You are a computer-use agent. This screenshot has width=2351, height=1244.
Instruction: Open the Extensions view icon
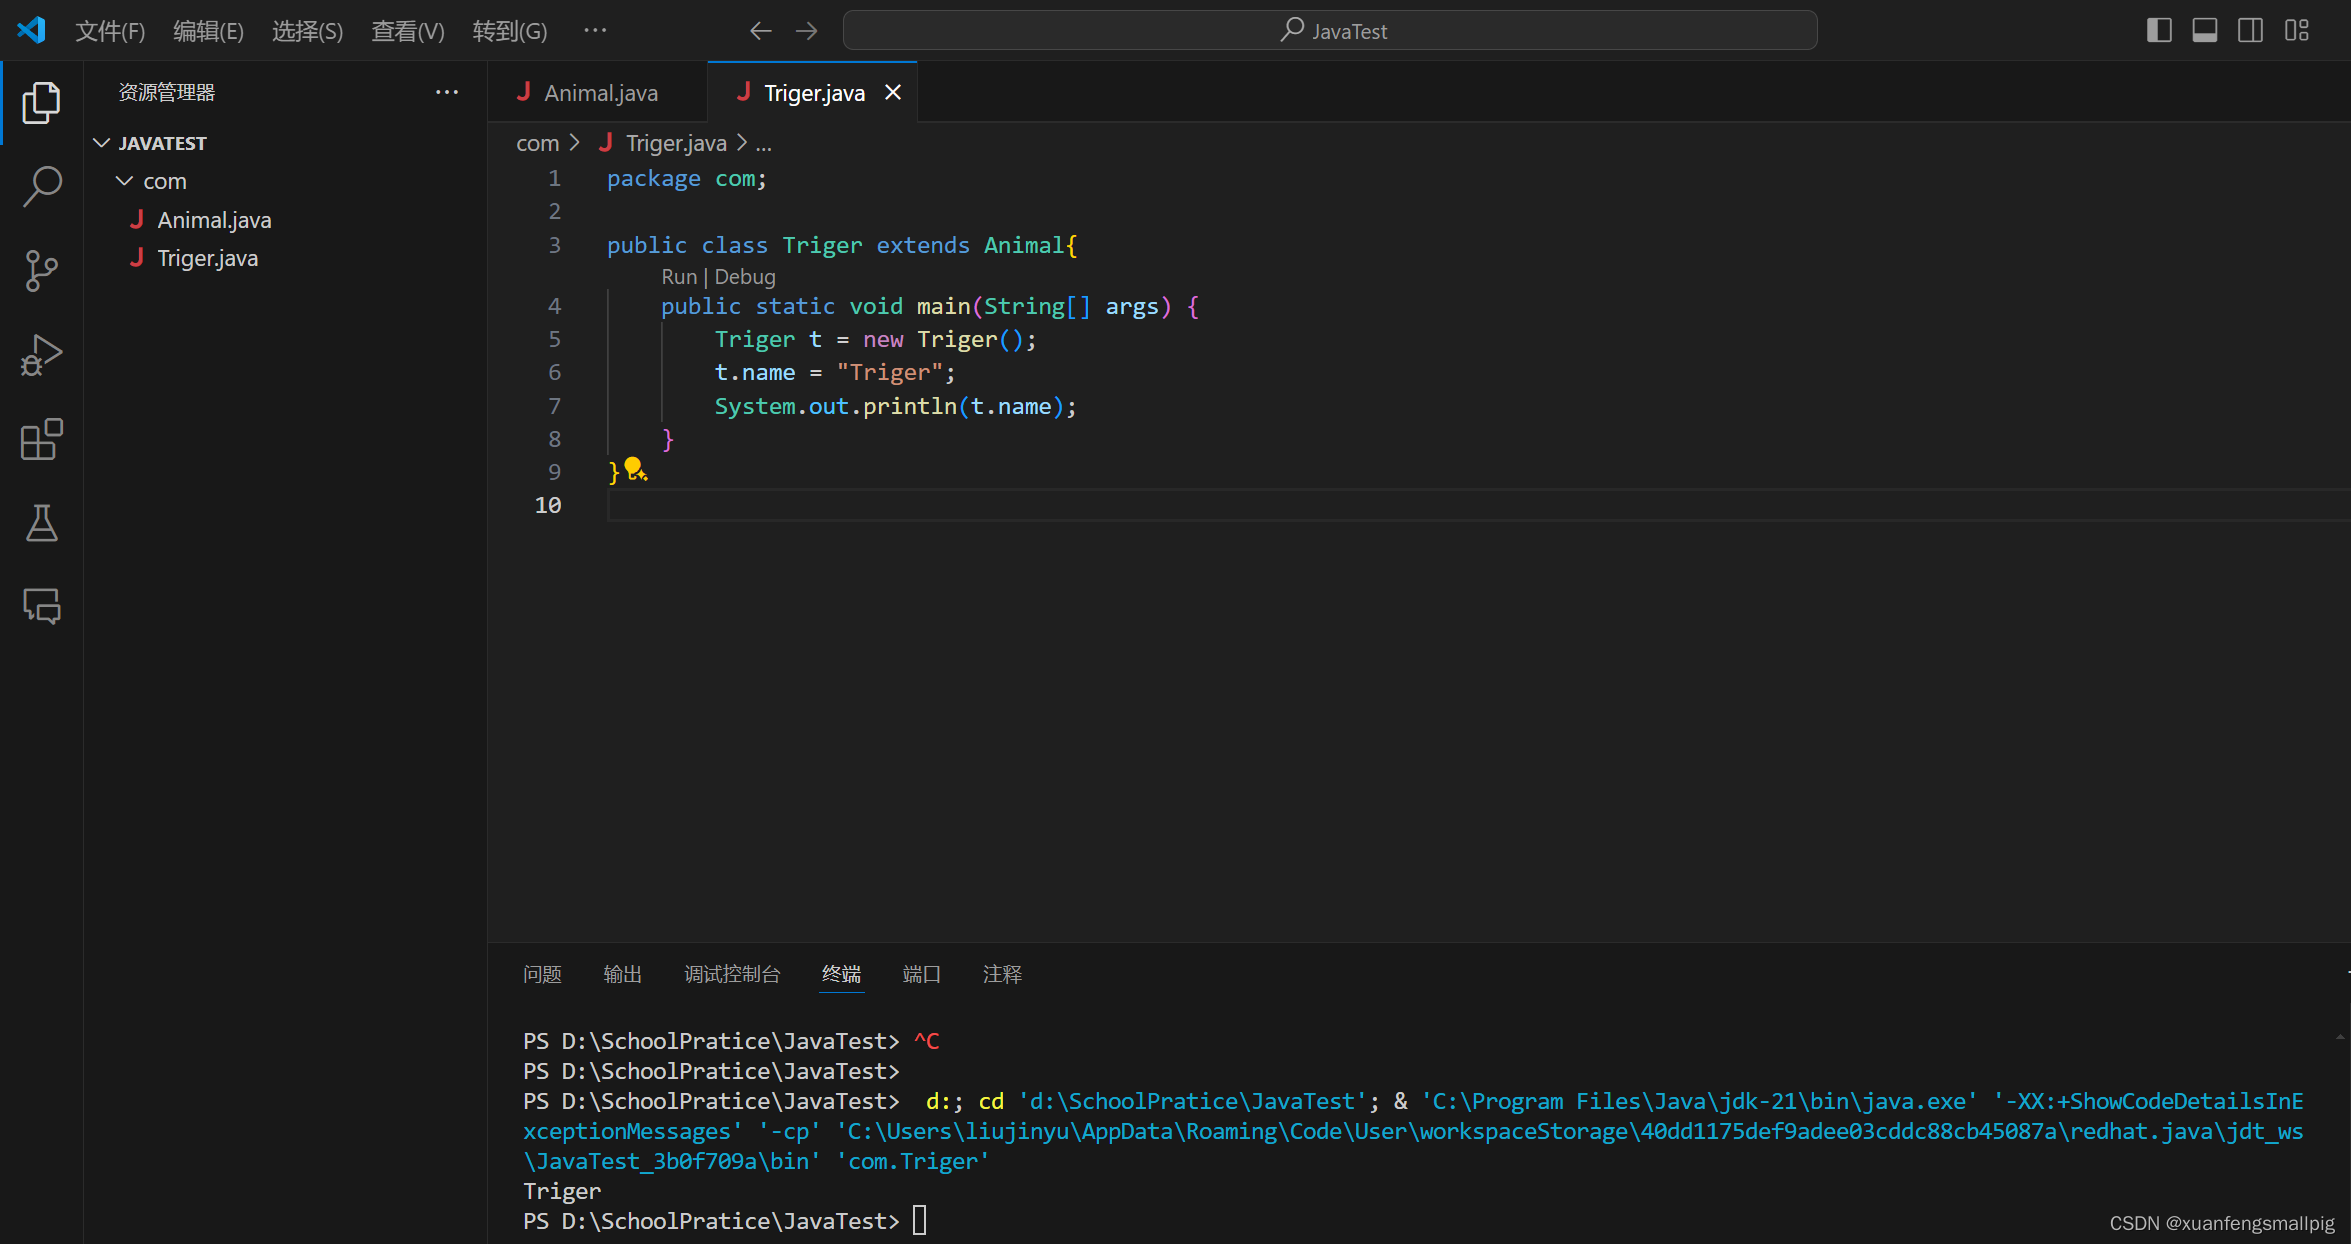pyautogui.click(x=41, y=439)
